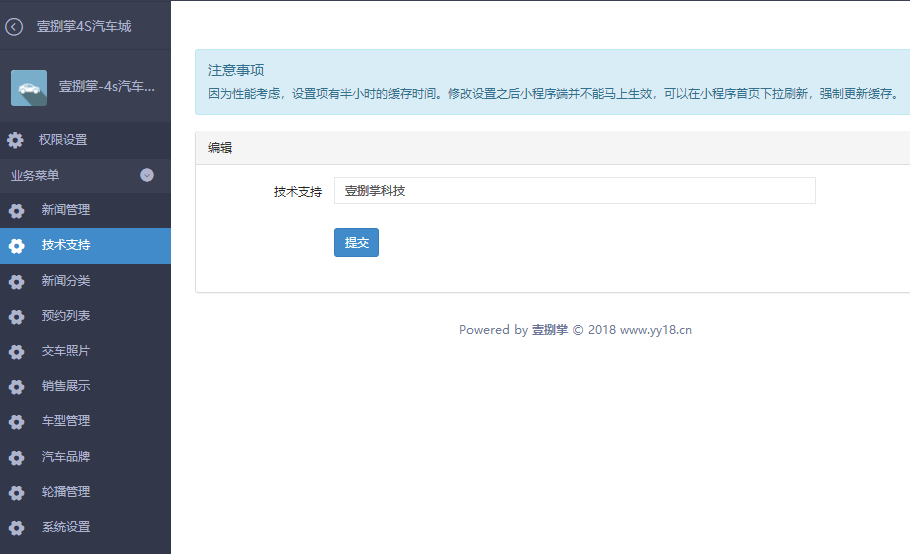Click the 编辑 panel heading
This screenshot has width=910, height=554.
click(220, 148)
